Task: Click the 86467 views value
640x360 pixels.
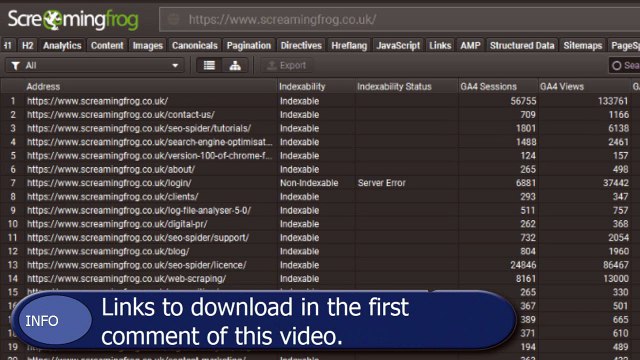Action: [616, 265]
